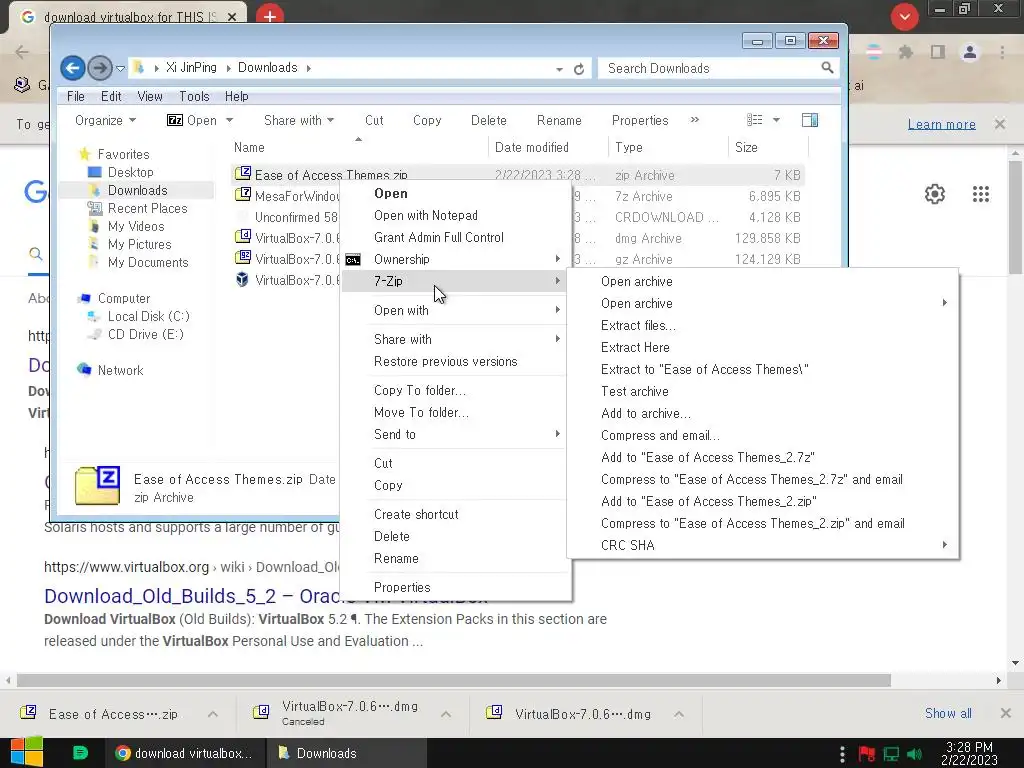Open Chrome extensions puzzle icon
The width and height of the screenshot is (1024, 768).
tap(905, 52)
